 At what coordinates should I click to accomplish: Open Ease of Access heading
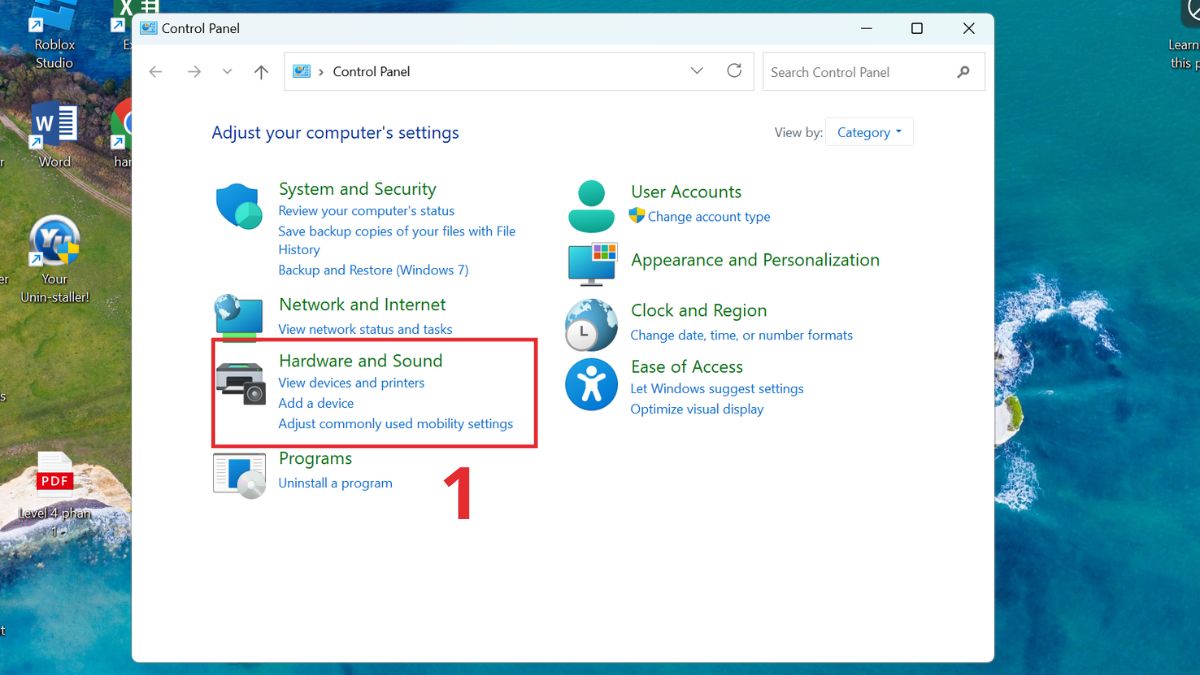[687, 367]
